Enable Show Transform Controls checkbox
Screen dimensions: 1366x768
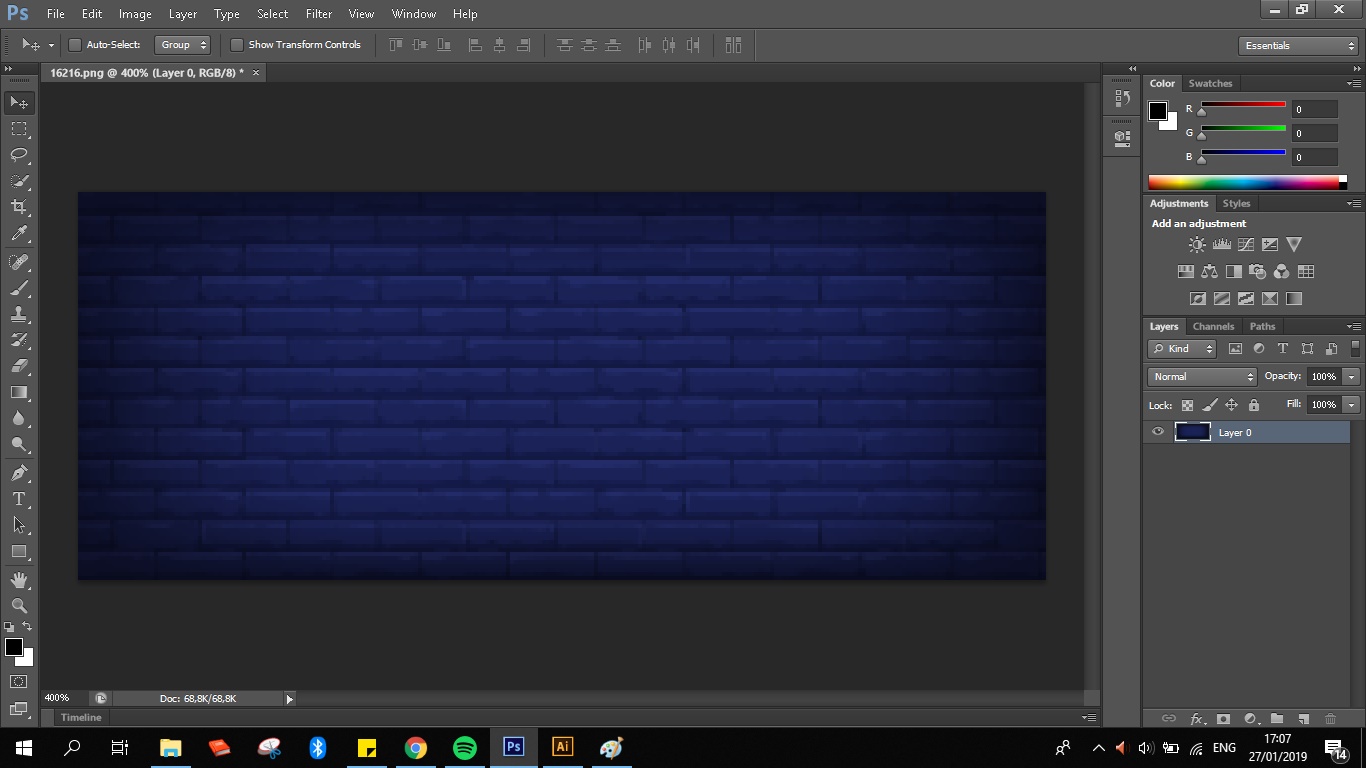[237, 45]
